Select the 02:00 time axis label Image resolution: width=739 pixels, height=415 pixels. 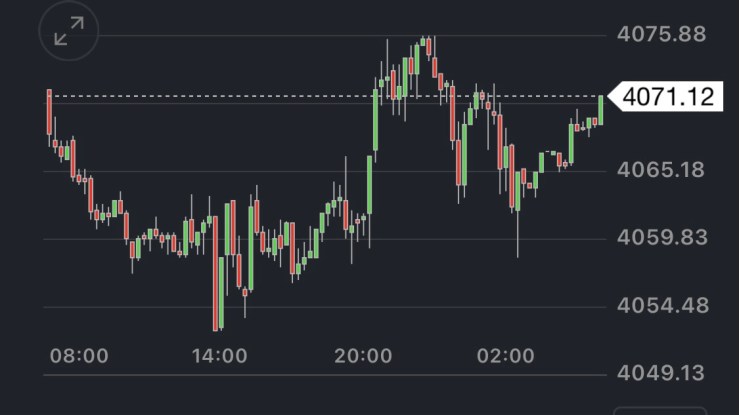pos(505,355)
